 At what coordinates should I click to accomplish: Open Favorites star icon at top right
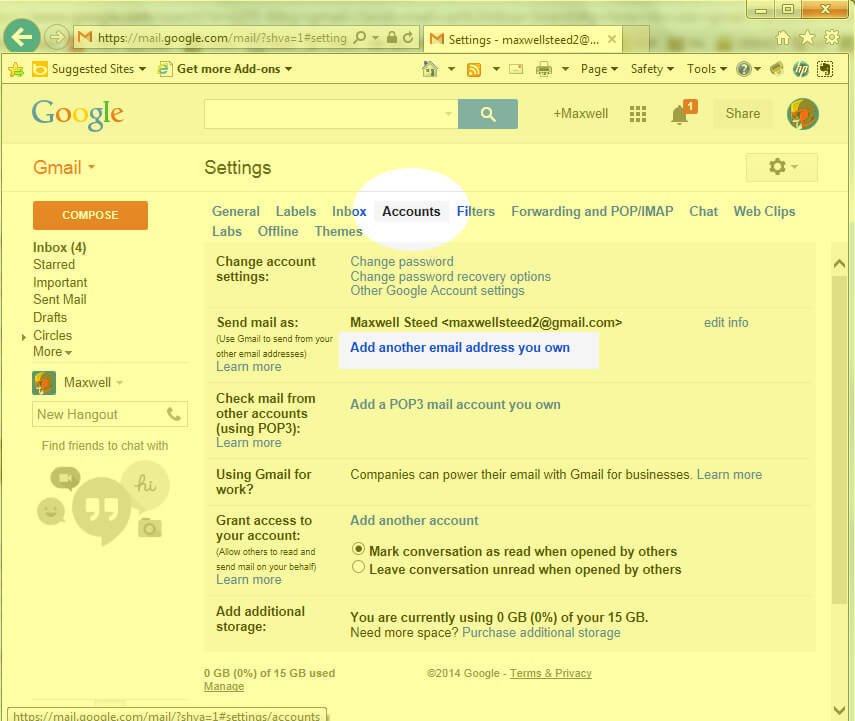coord(807,38)
